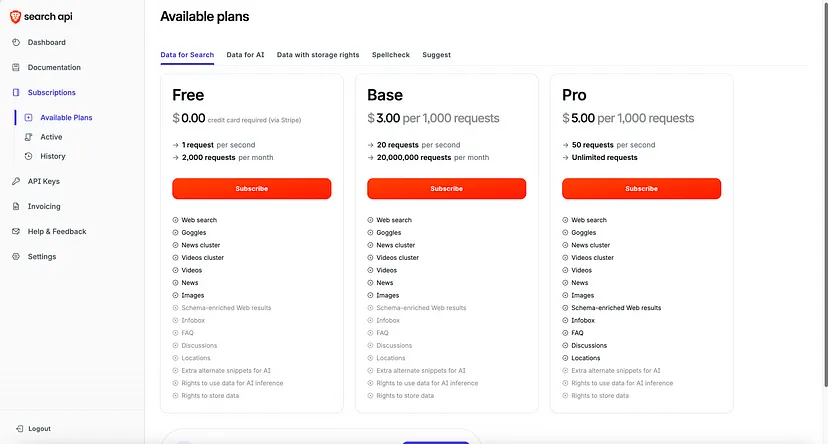Click the Available Plans plus icon
The image size is (828, 444).
pos(29,118)
